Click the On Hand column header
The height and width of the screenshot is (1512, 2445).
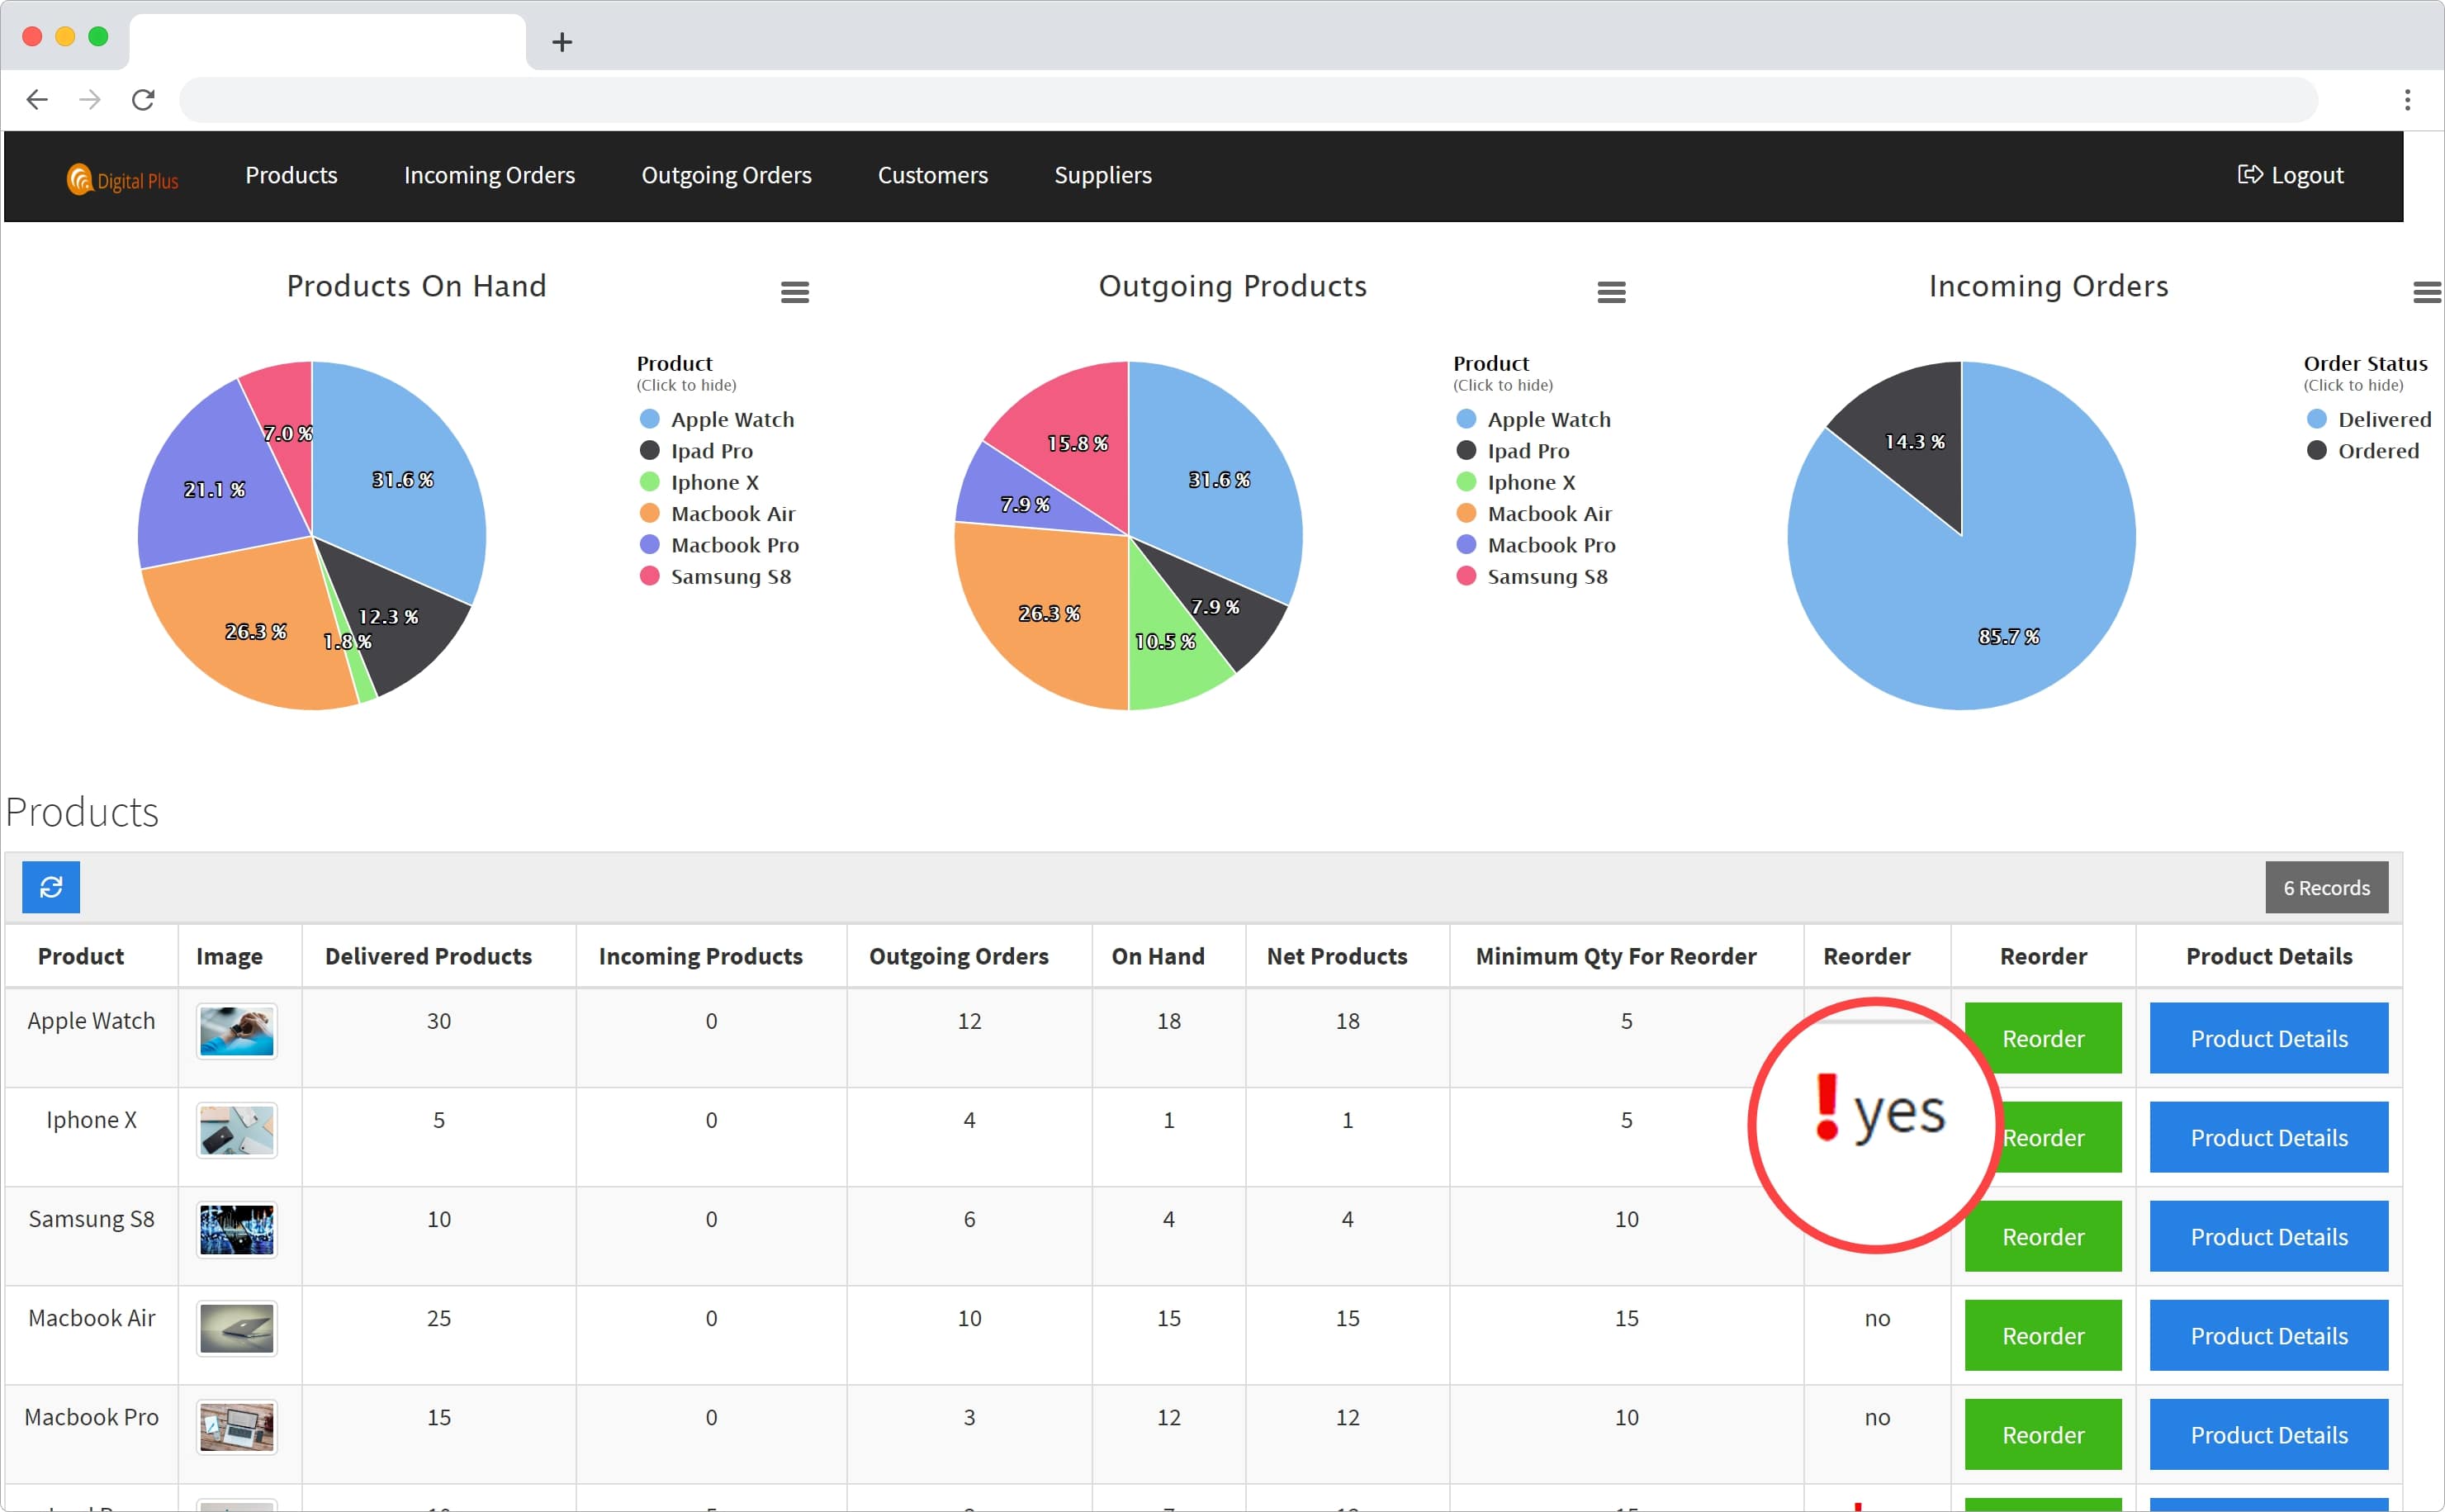click(1157, 956)
